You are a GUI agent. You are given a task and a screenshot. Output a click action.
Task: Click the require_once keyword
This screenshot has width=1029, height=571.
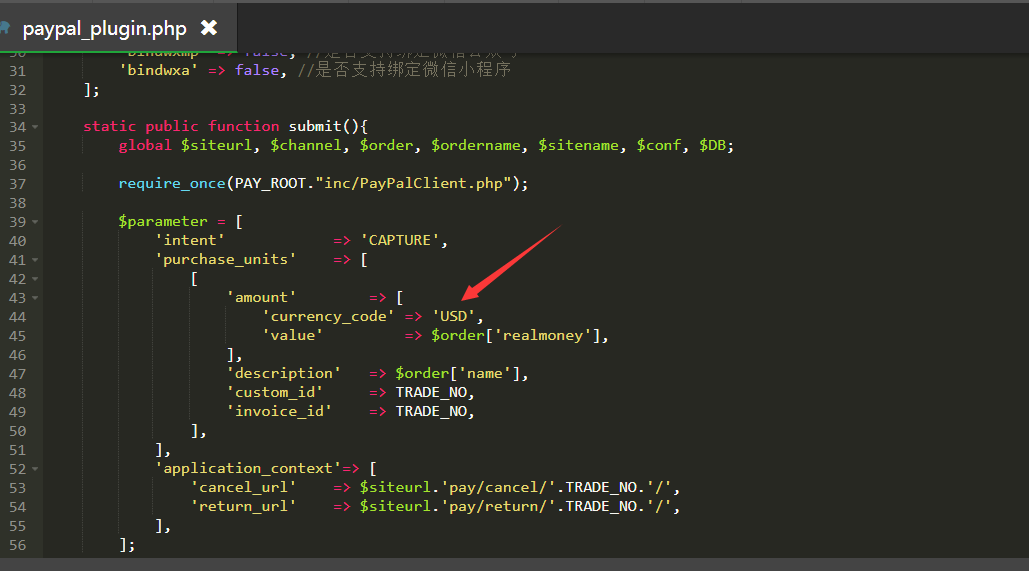[172, 183]
